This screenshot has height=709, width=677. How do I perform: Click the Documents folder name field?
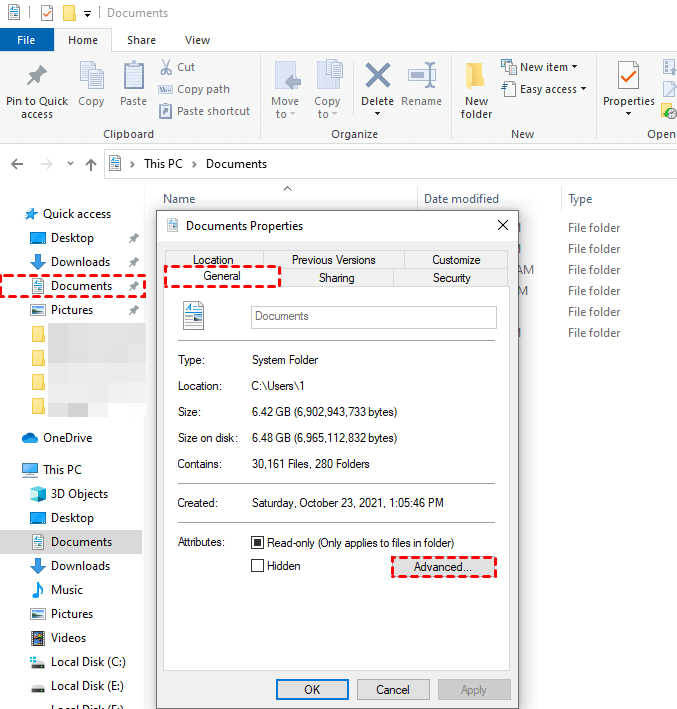click(374, 317)
